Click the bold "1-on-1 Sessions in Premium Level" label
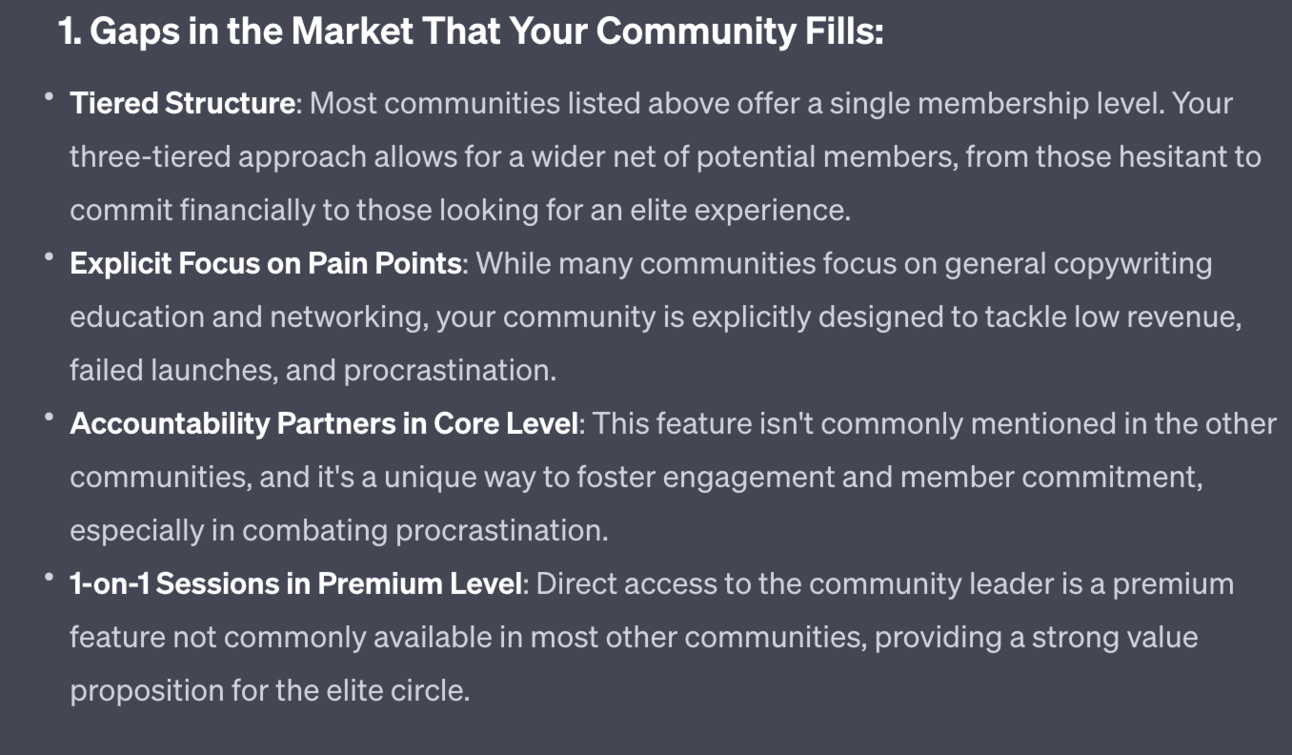1292x755 pixels. (x=296, y=583)
